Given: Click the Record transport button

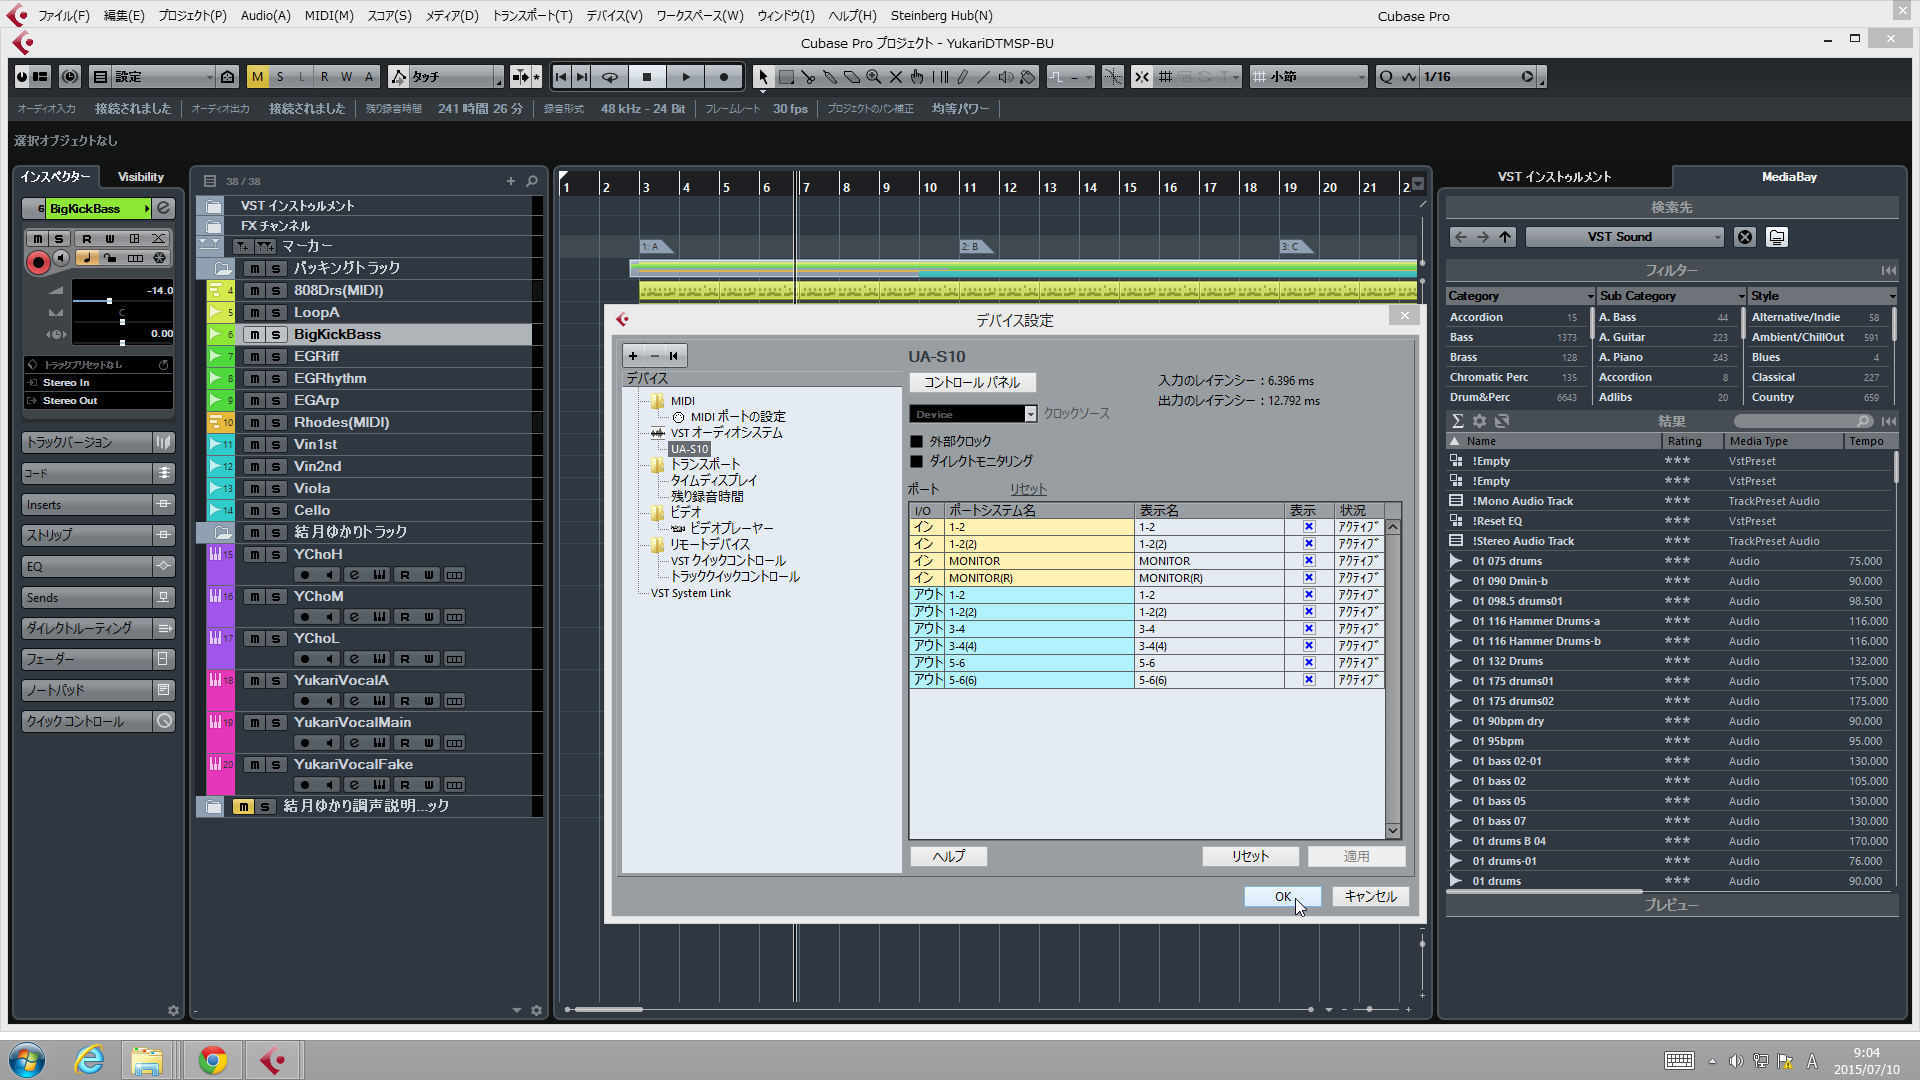Looking at the screenshot, I should pos(724,77).
